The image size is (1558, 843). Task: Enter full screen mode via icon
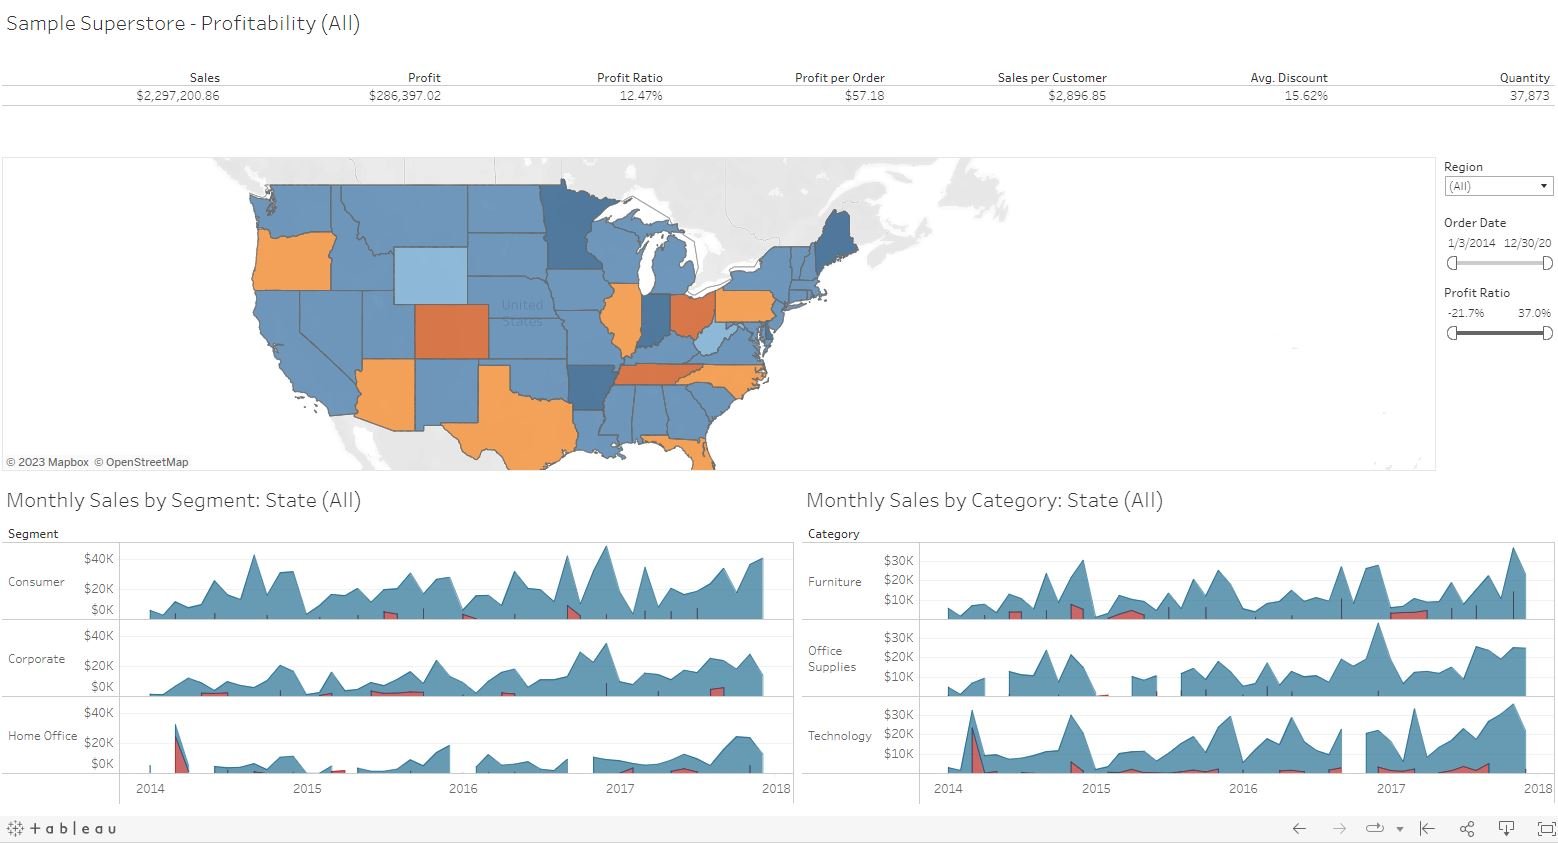pyautogui.click(x=1546, y=828)
